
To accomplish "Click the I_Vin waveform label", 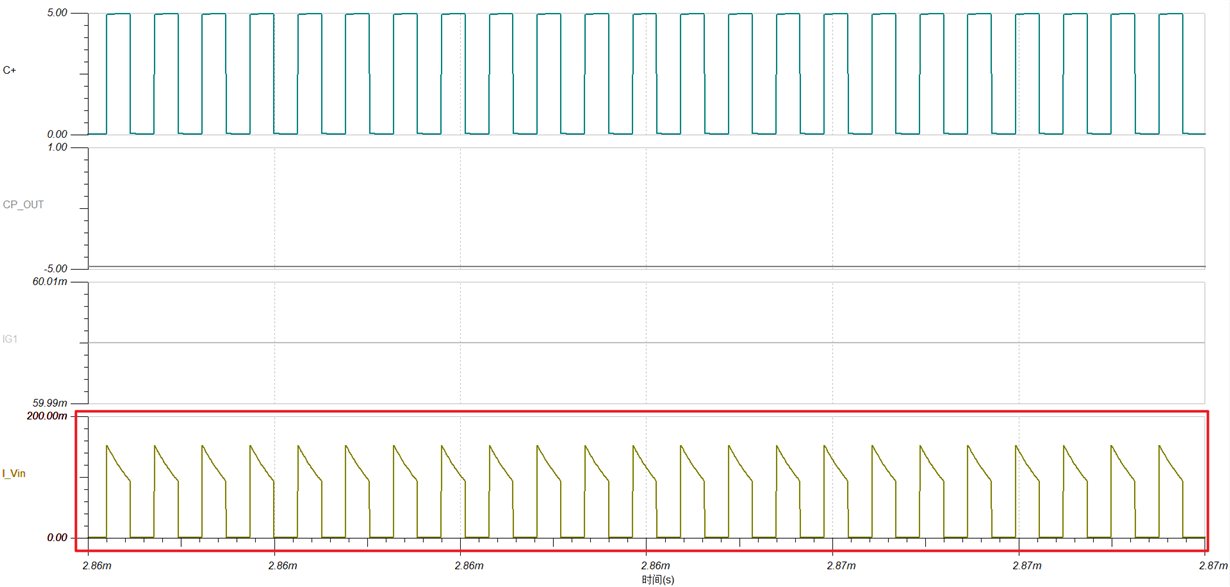I will [14, 473].
